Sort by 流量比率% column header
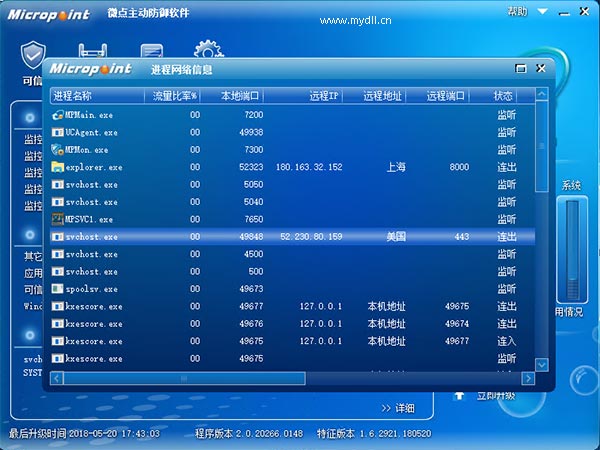600x450 pixels. (172, 96)
